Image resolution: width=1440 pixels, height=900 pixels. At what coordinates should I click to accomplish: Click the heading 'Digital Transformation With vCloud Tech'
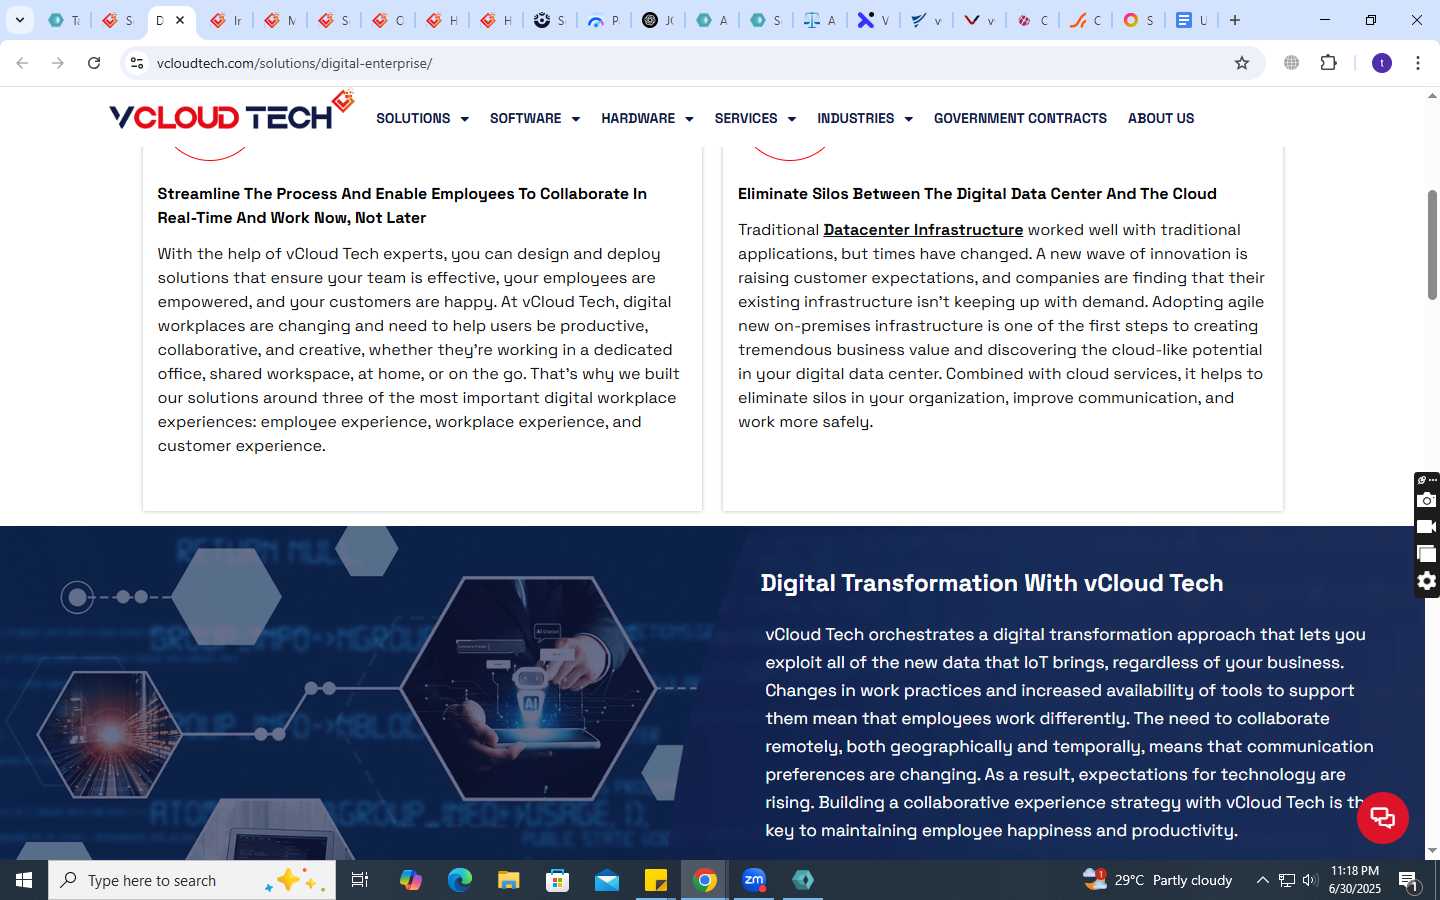(x=992, y=583)
